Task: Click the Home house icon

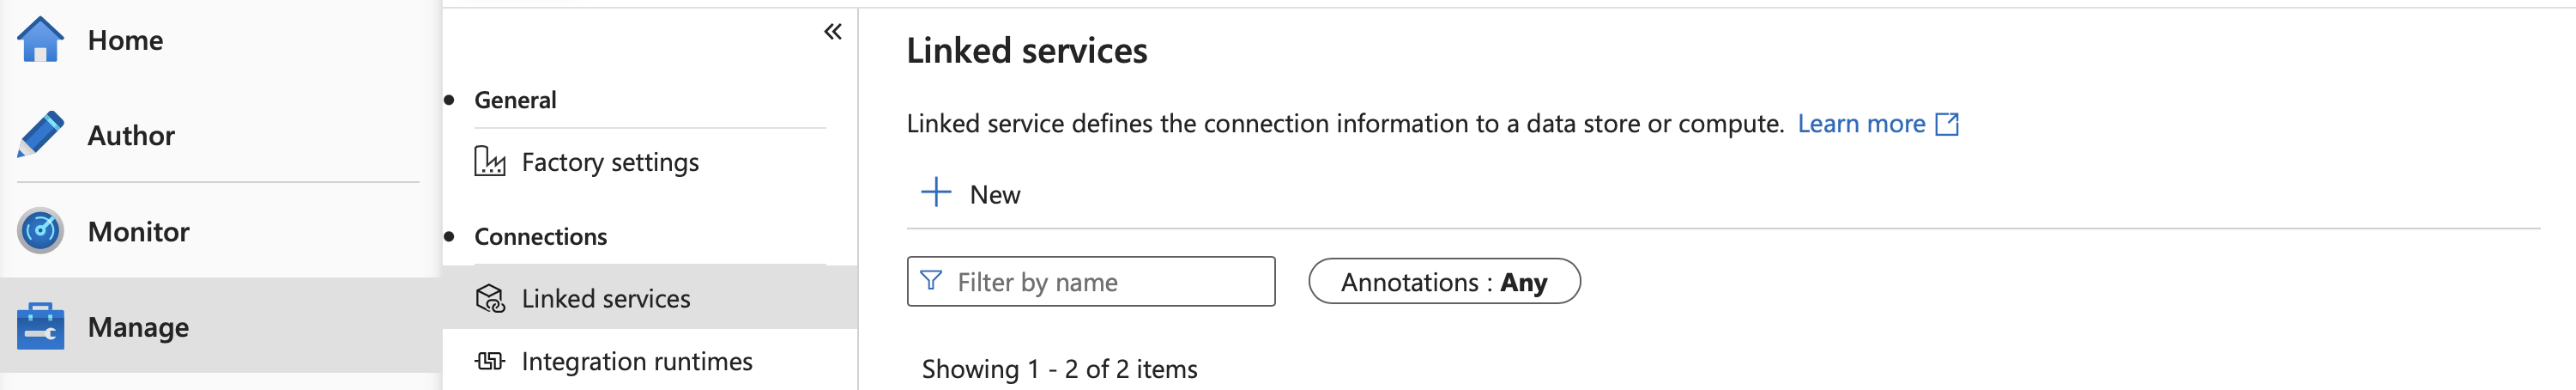Action: click(40, 40)
